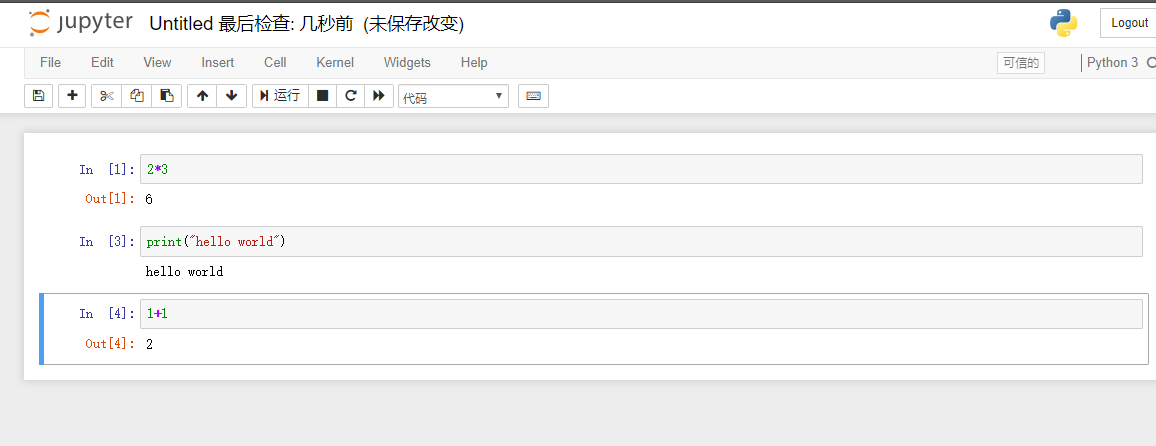Open the Cell menu
The image size is (1156, 446).
click(x=275, y=63)
